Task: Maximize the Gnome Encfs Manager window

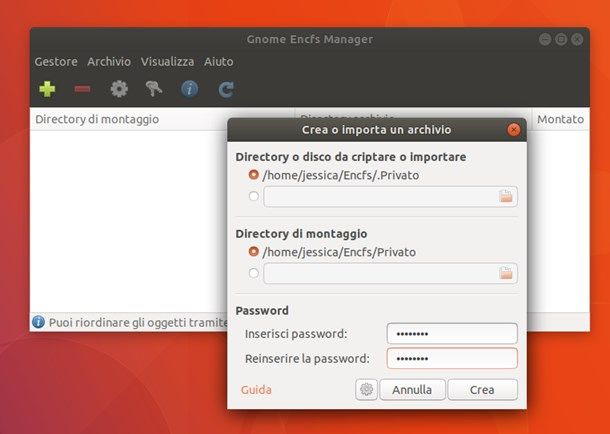Action: pos(561,39)
